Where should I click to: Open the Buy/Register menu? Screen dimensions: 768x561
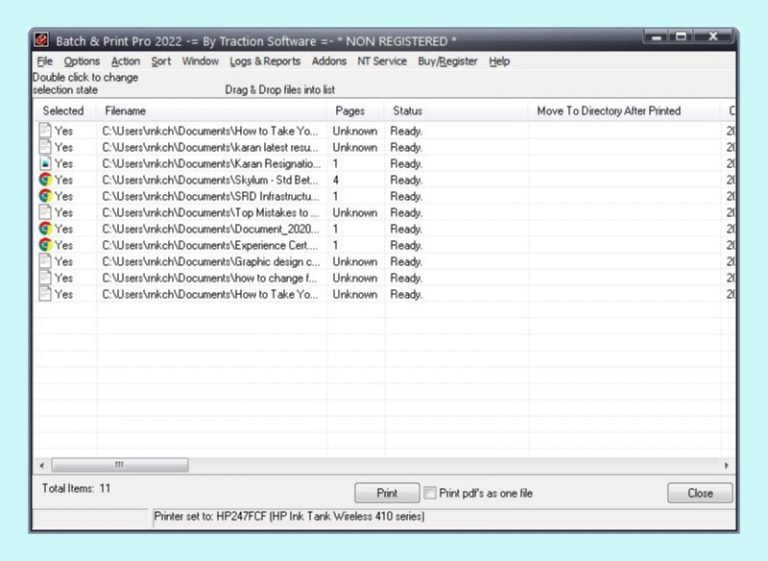[x=448, y=61]
